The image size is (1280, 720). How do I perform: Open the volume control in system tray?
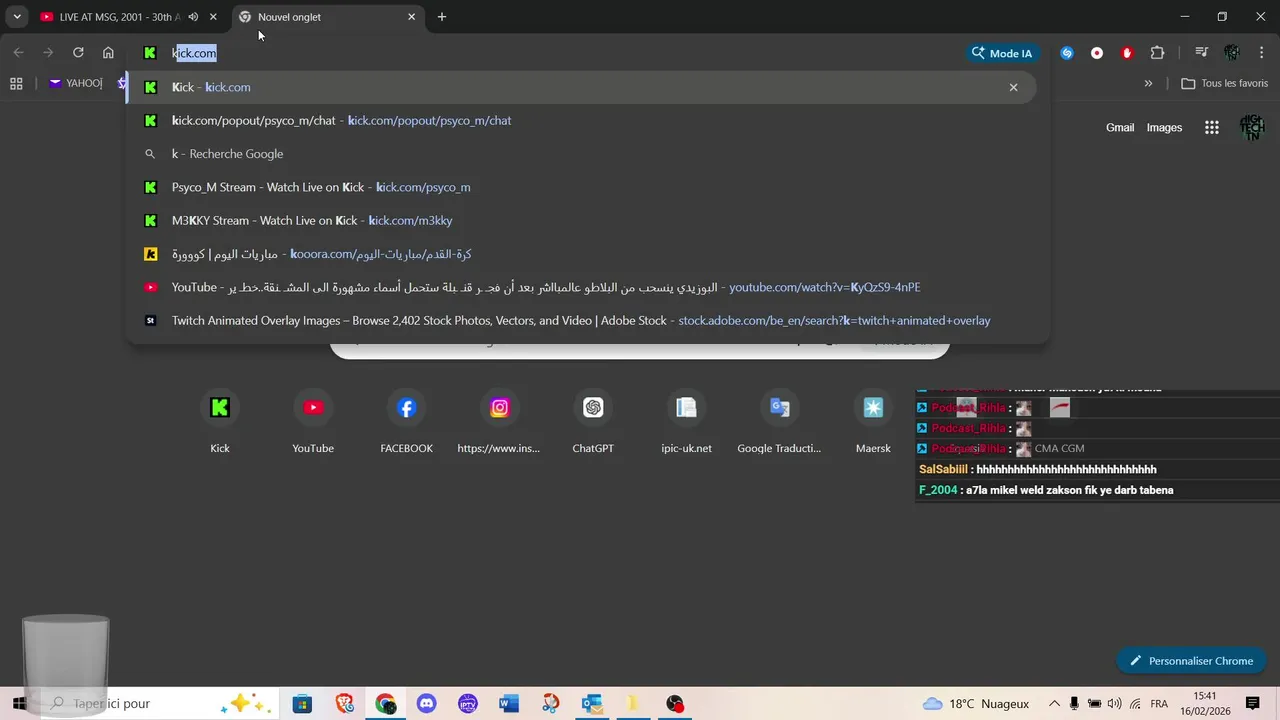1115,704
